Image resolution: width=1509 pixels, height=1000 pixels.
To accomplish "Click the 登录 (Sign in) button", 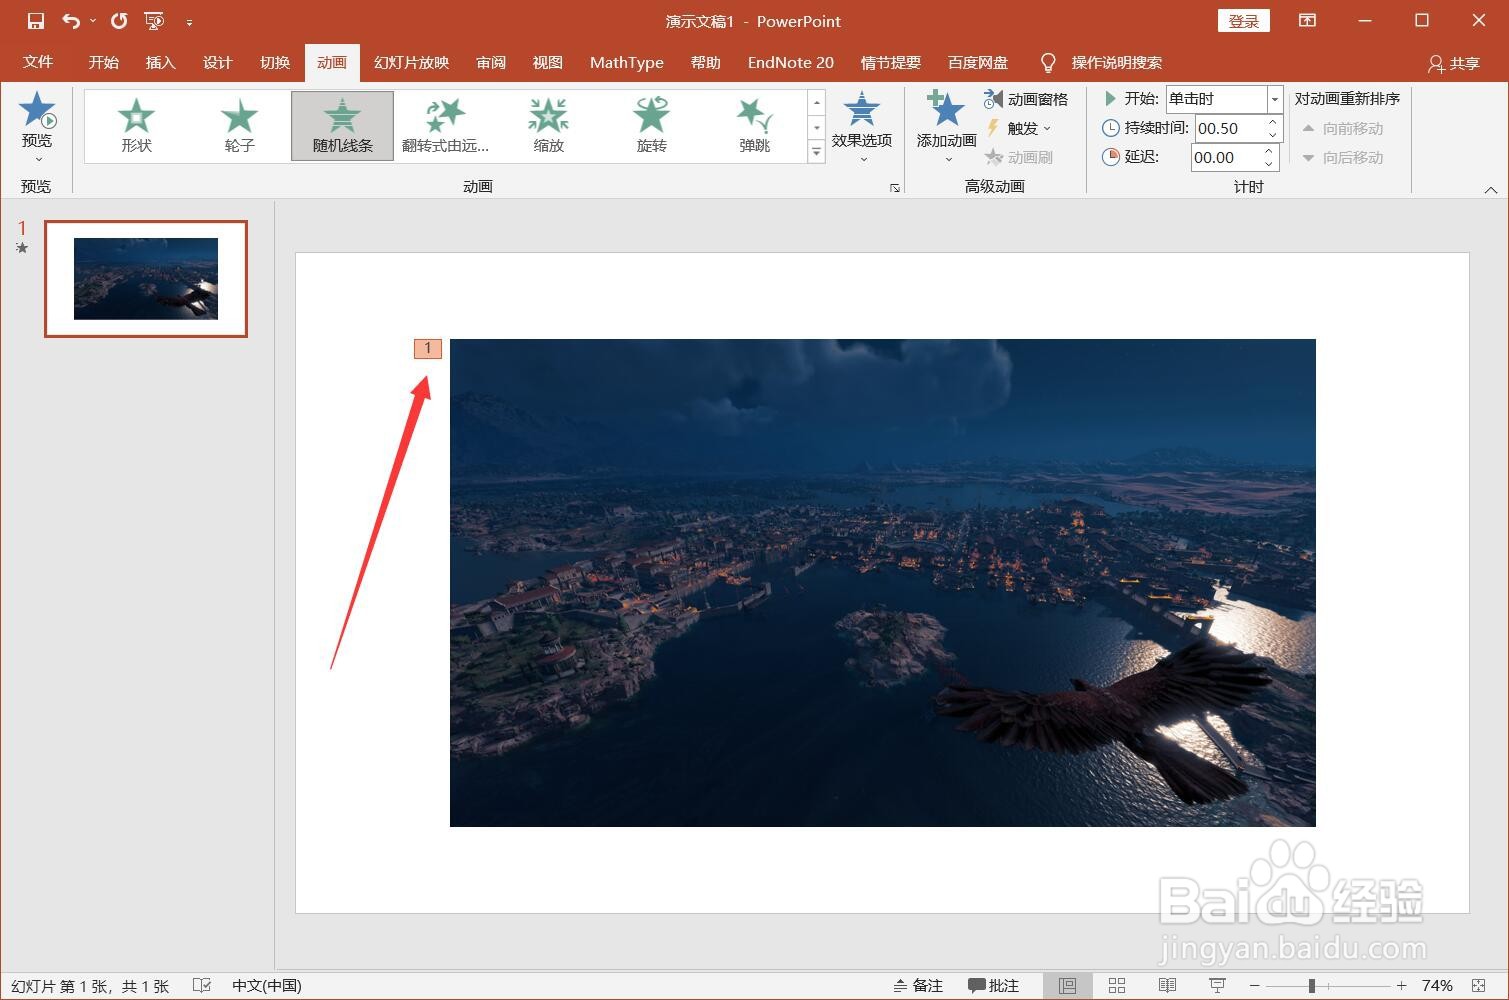I will (1244, 21).
